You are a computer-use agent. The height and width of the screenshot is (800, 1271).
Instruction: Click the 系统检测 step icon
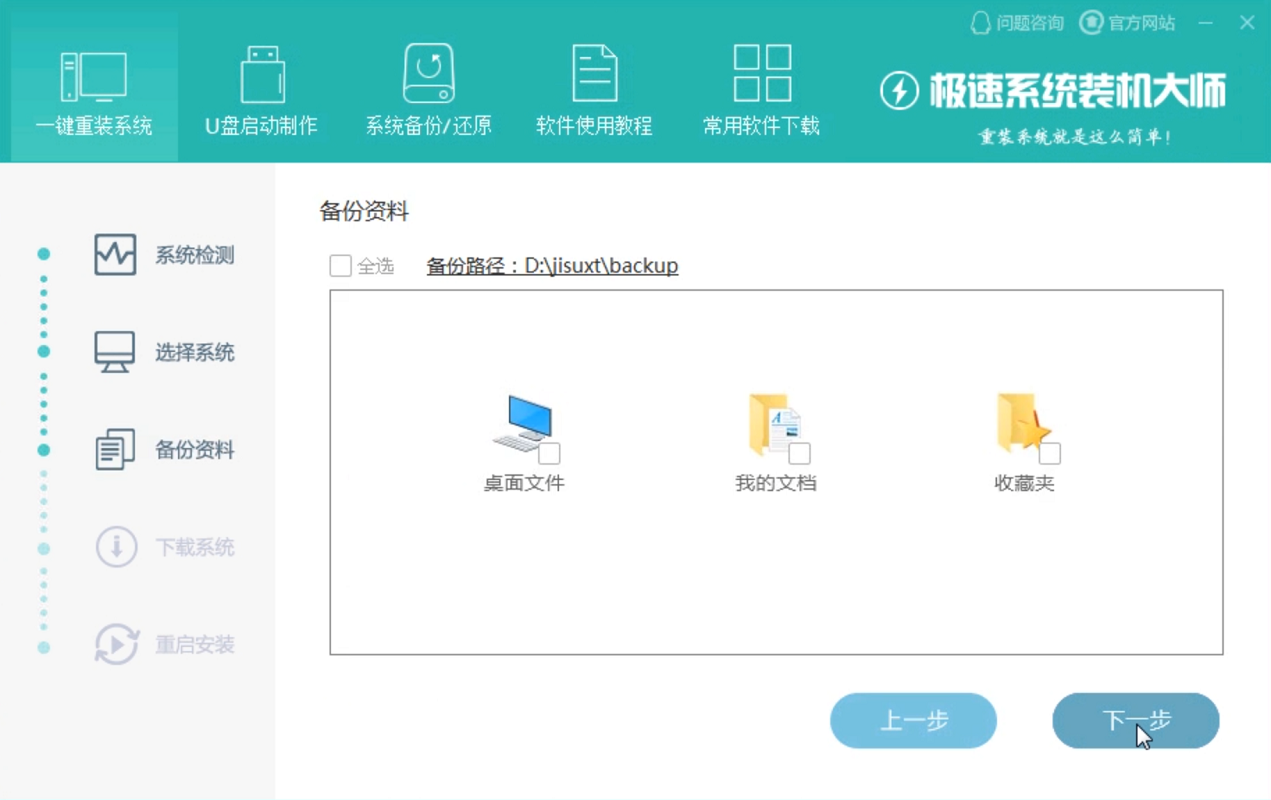(x=113, y=255)
